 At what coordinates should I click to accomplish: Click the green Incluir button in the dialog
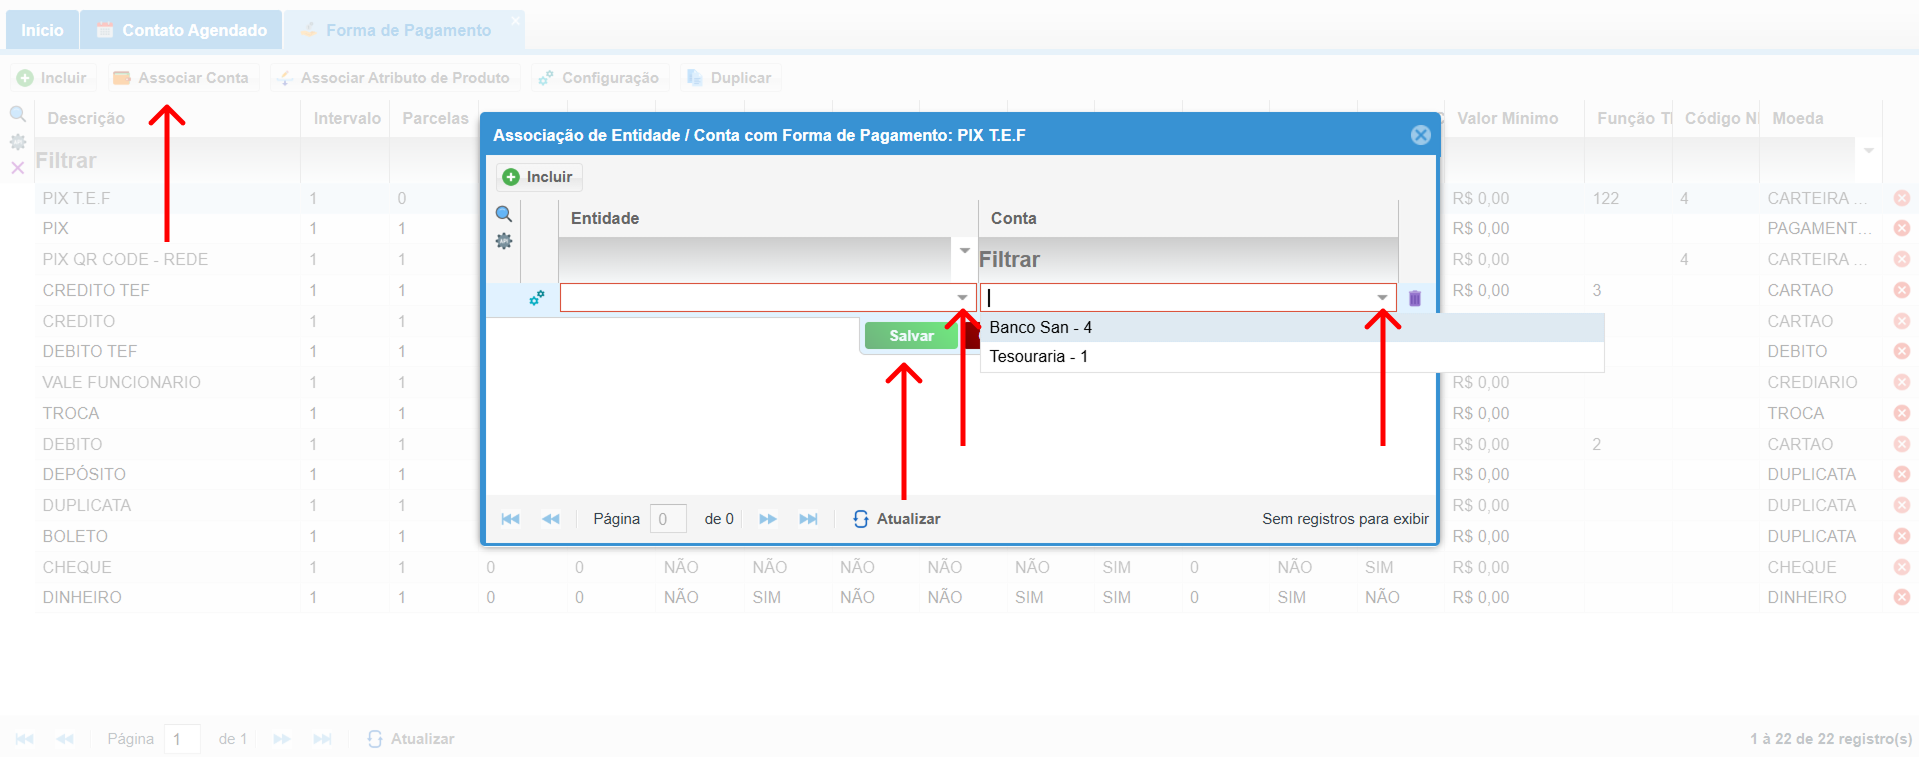539,177
